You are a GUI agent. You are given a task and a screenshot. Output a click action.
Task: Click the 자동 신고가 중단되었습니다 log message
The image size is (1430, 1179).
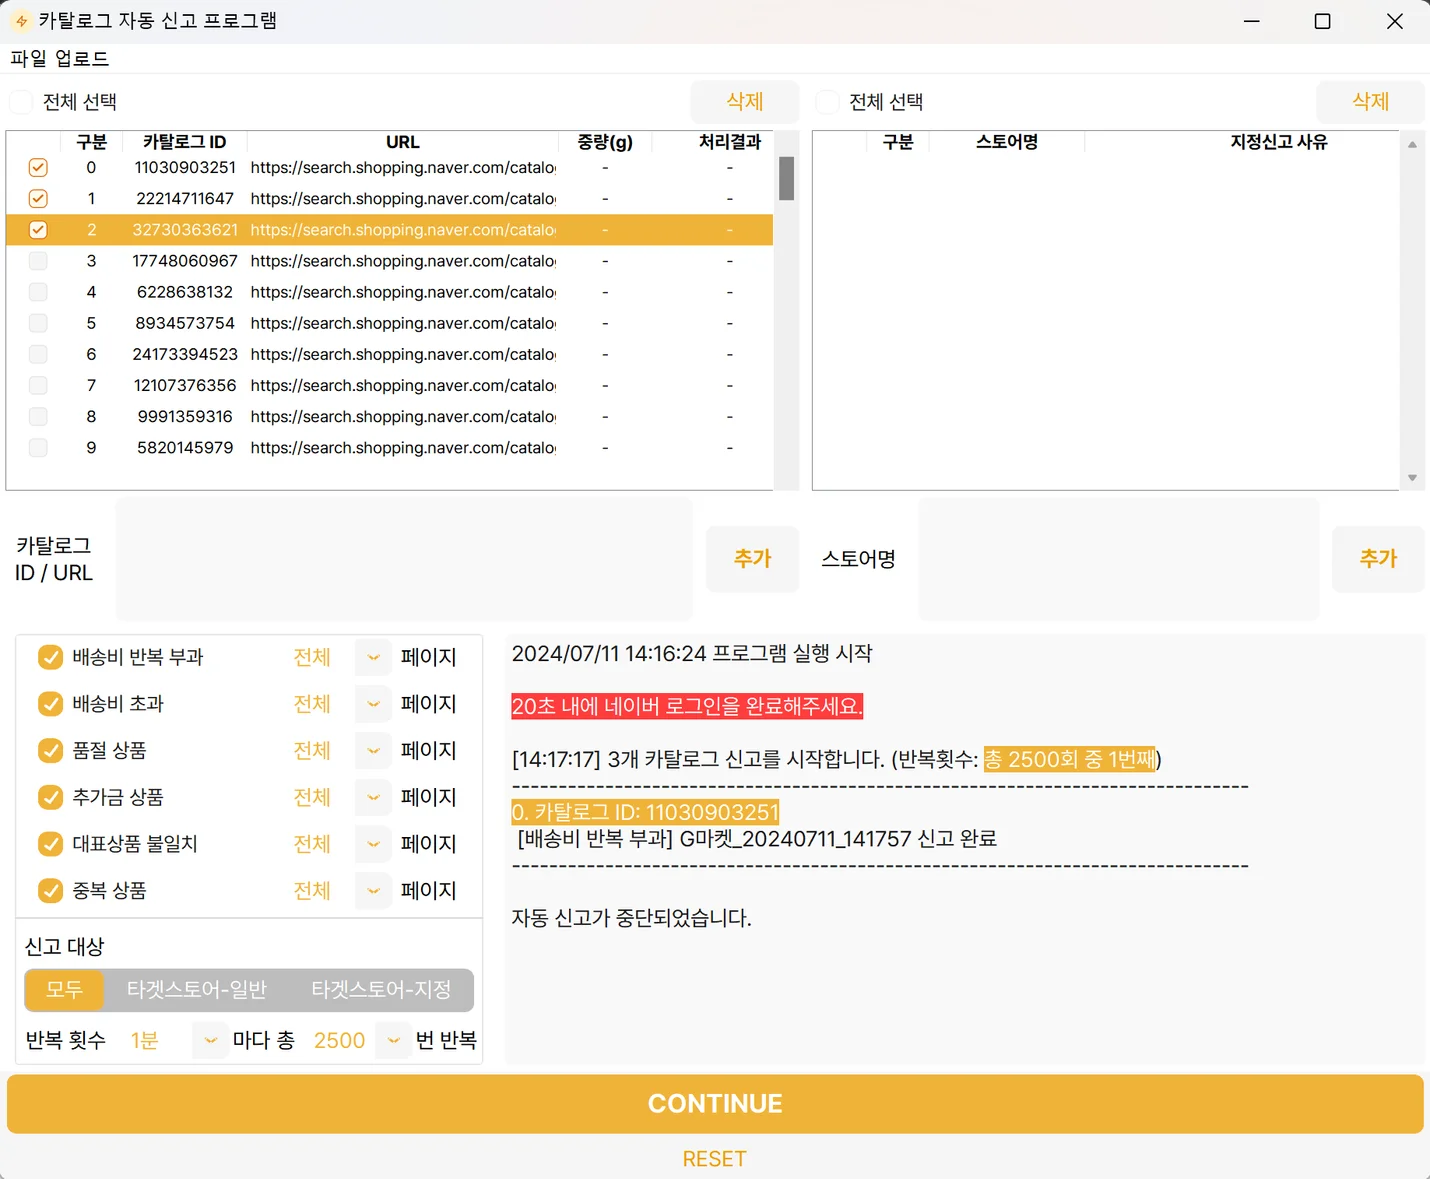tap(631, 918)
